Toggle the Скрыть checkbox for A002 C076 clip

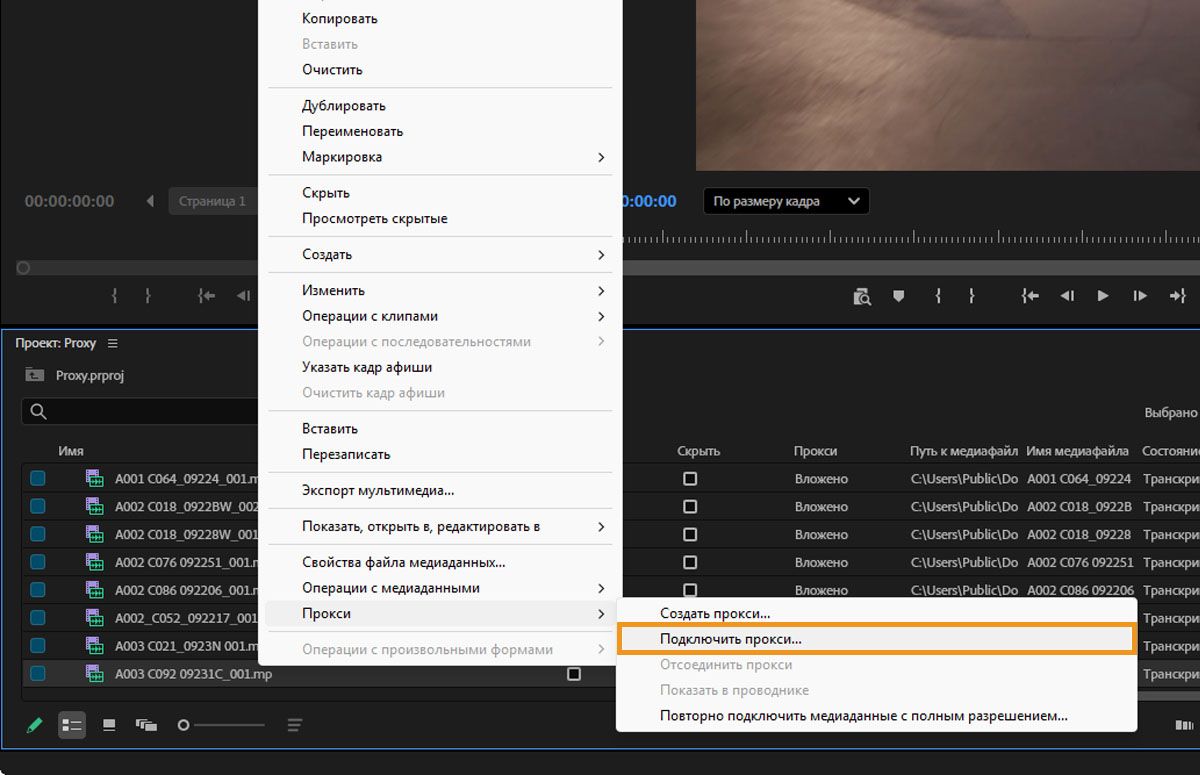pos(690,563)
